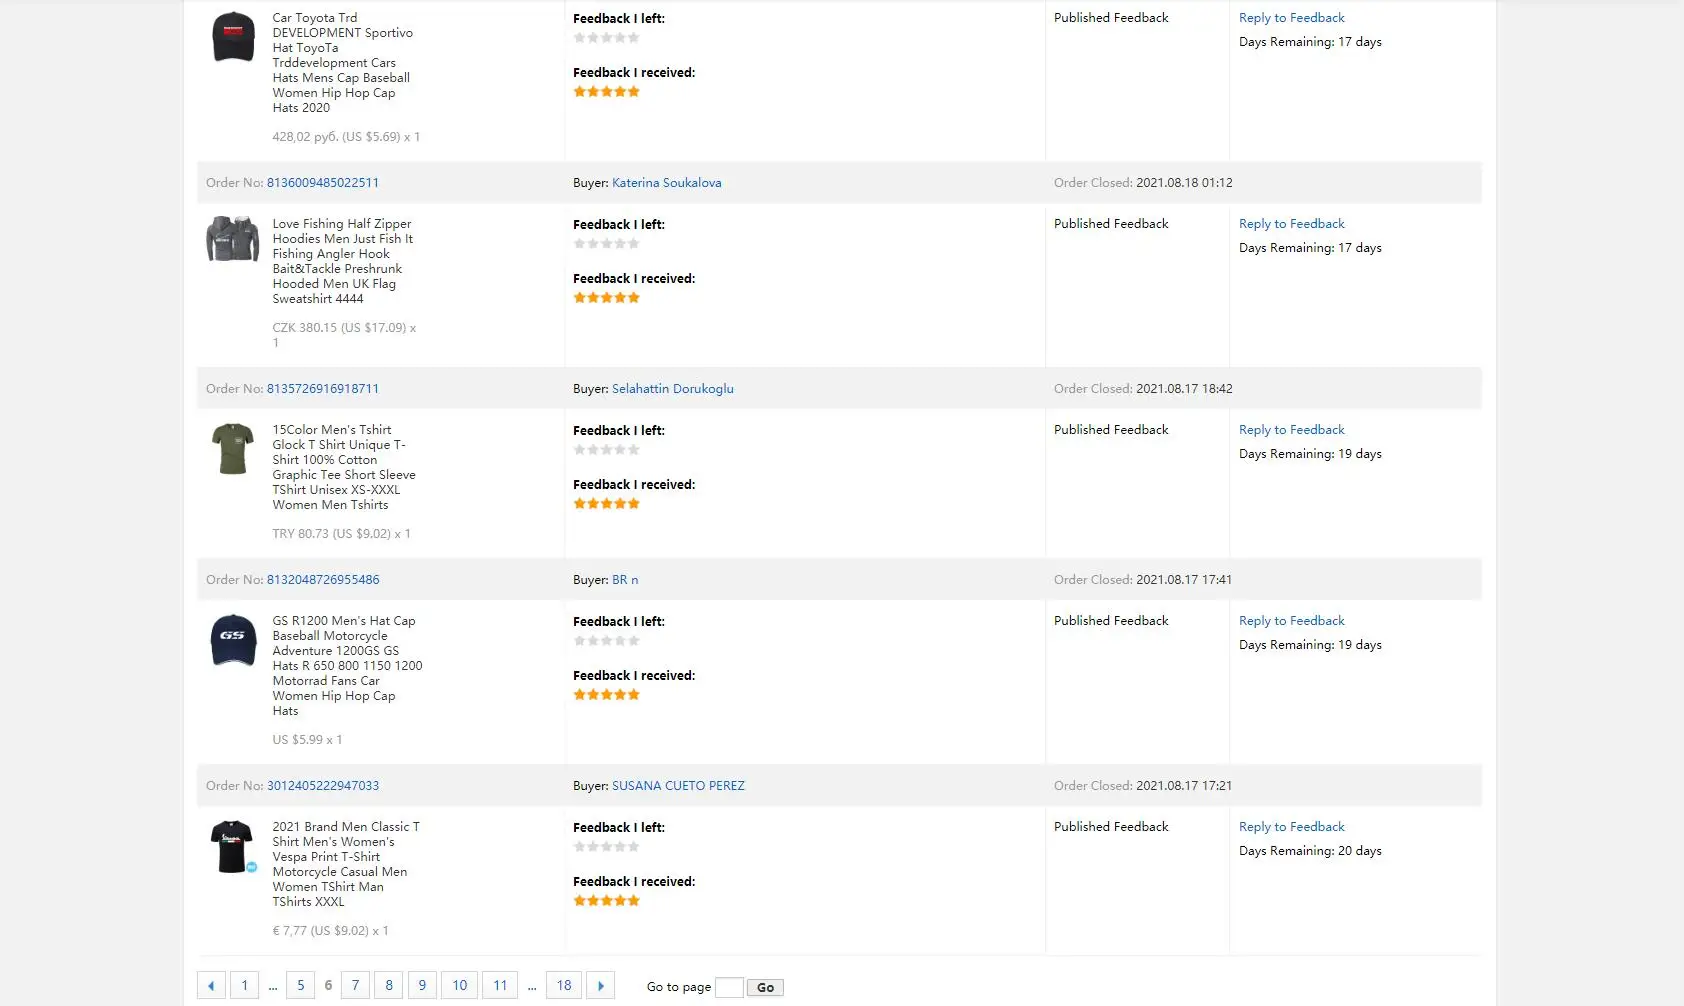The height and width of the screenshot is (1006, 1684).
Task: Reply to Feedback for the Vespa T-shirt order
Action: tap(1291, 827)
